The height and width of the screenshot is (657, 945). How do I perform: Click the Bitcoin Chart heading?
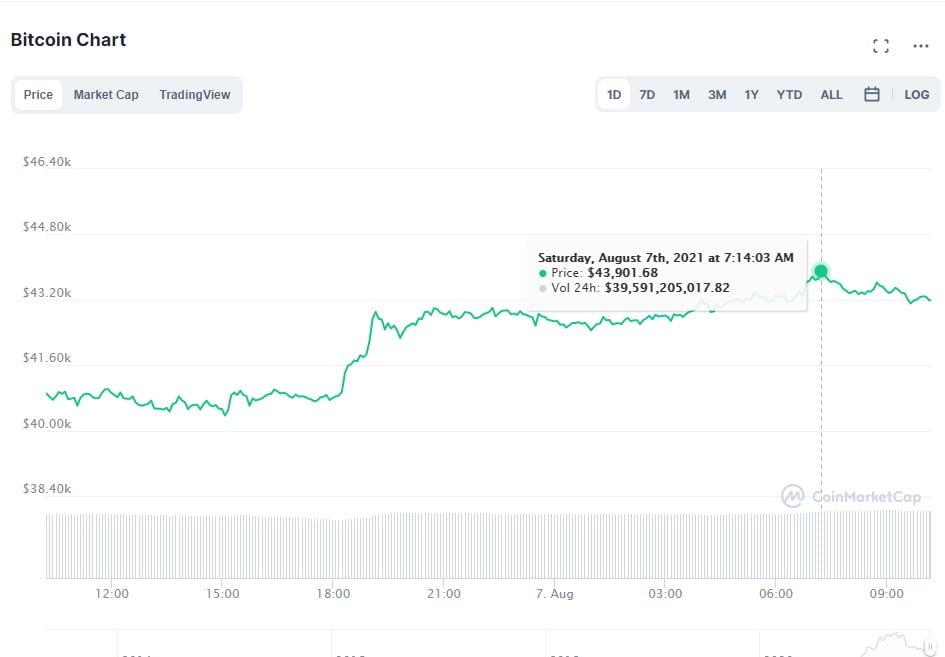pos(68,40)
